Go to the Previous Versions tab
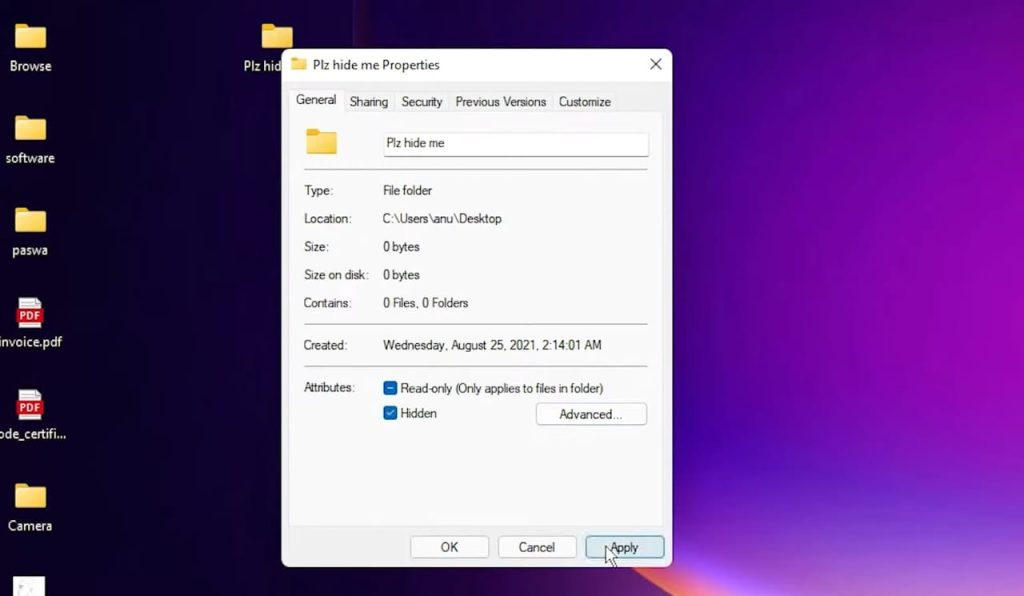 [501, 102]
